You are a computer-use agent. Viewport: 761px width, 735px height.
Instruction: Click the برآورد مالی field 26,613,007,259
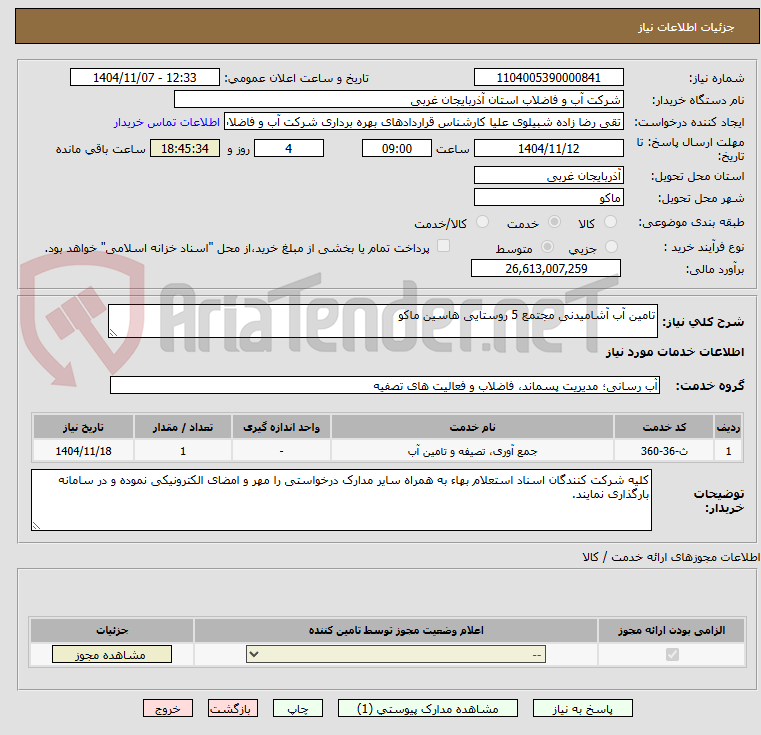point(546,268)
